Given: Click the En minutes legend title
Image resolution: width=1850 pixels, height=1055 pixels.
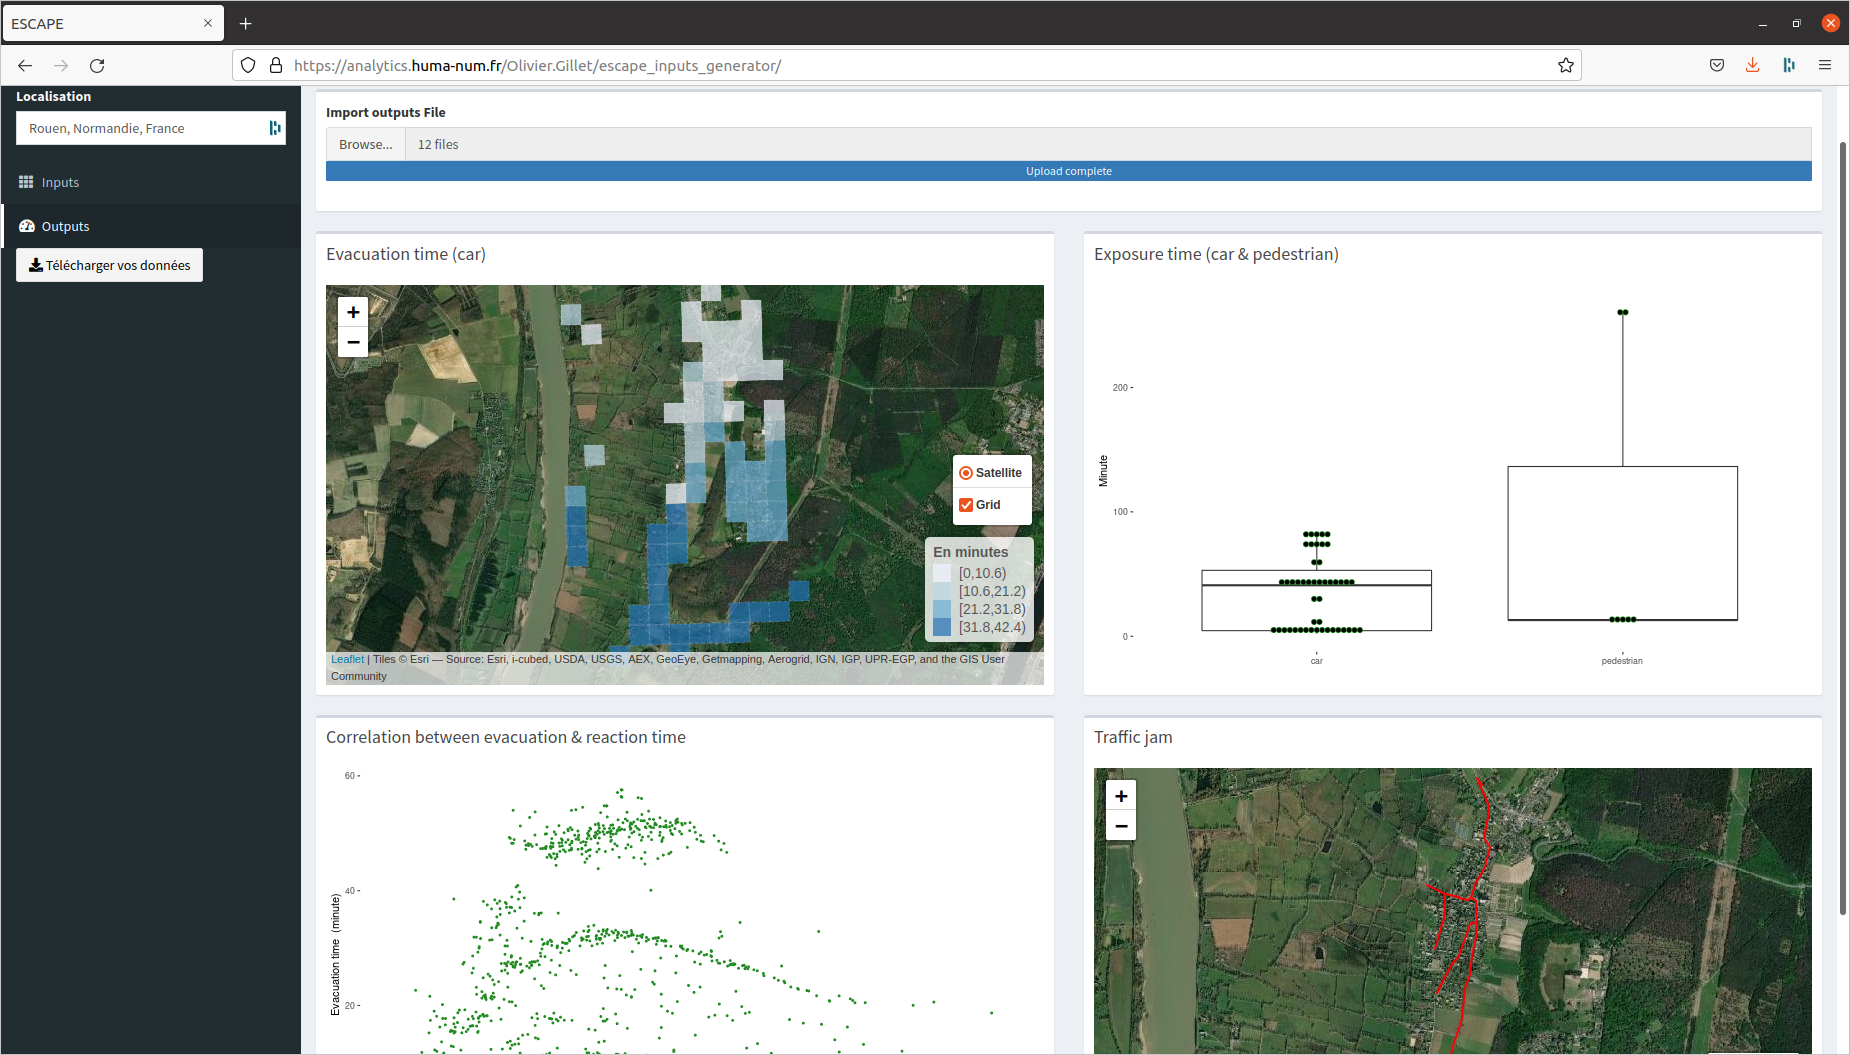Looking at the screenshot, I should tap(971, 552).
